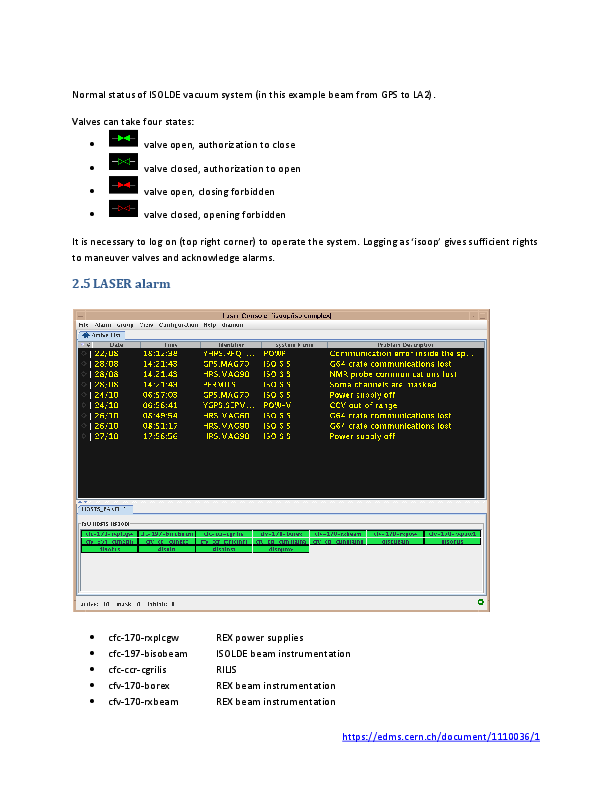The height and width of the screenshot is (792, 612).
Task: Click the house icon on the Active list tab
Action: click(x=85, y=335)
